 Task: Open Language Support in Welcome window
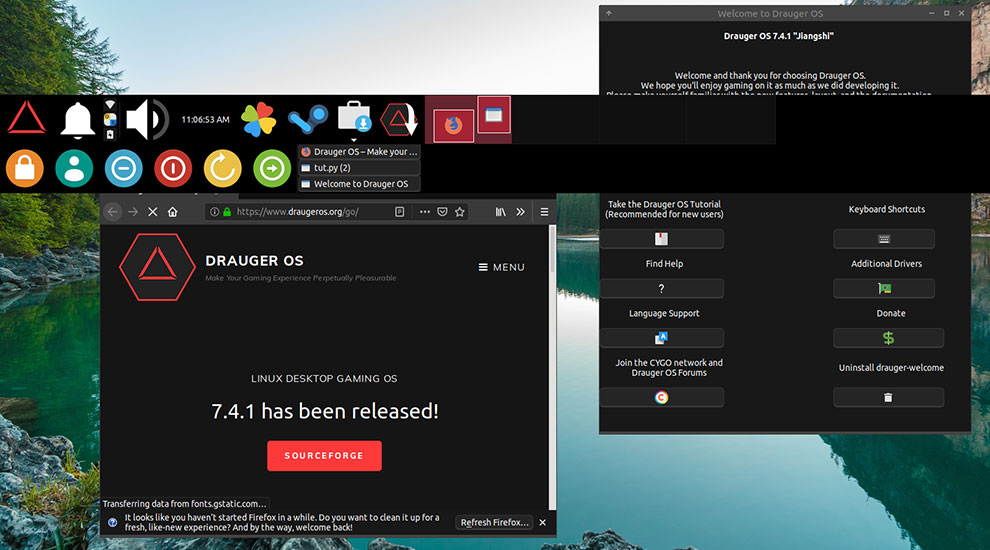pos(661,338)
